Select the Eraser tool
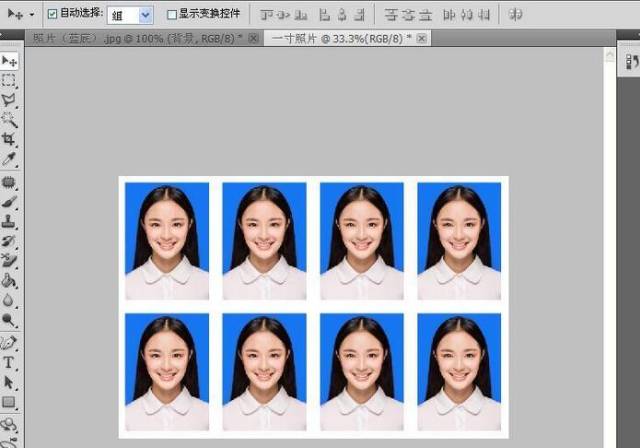This screenshot has width=640, height=448. pyautogui.click(x=10, y=261)
